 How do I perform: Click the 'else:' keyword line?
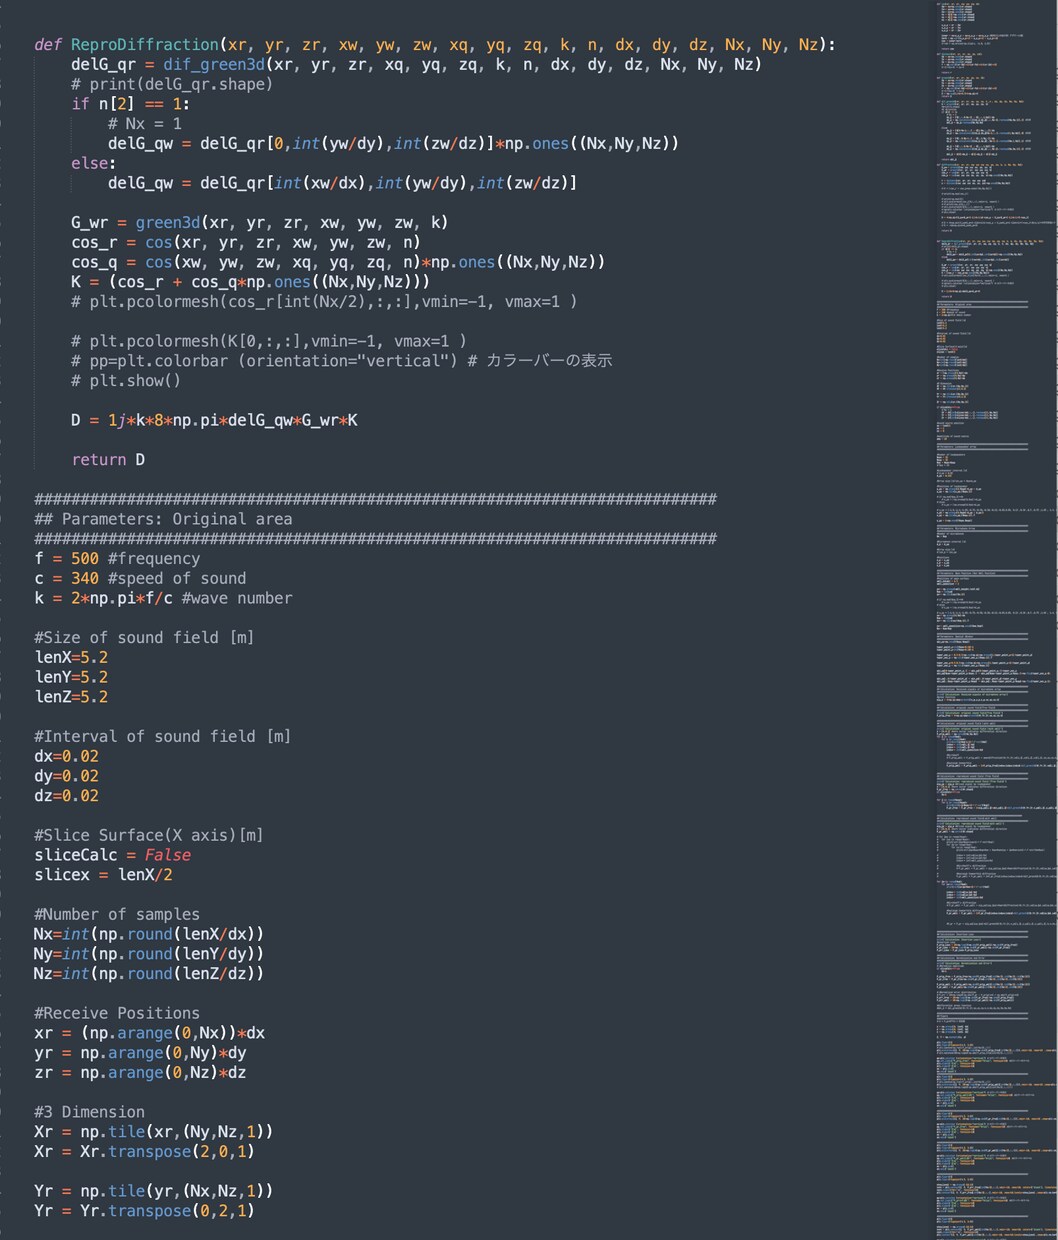coord(93,163)
